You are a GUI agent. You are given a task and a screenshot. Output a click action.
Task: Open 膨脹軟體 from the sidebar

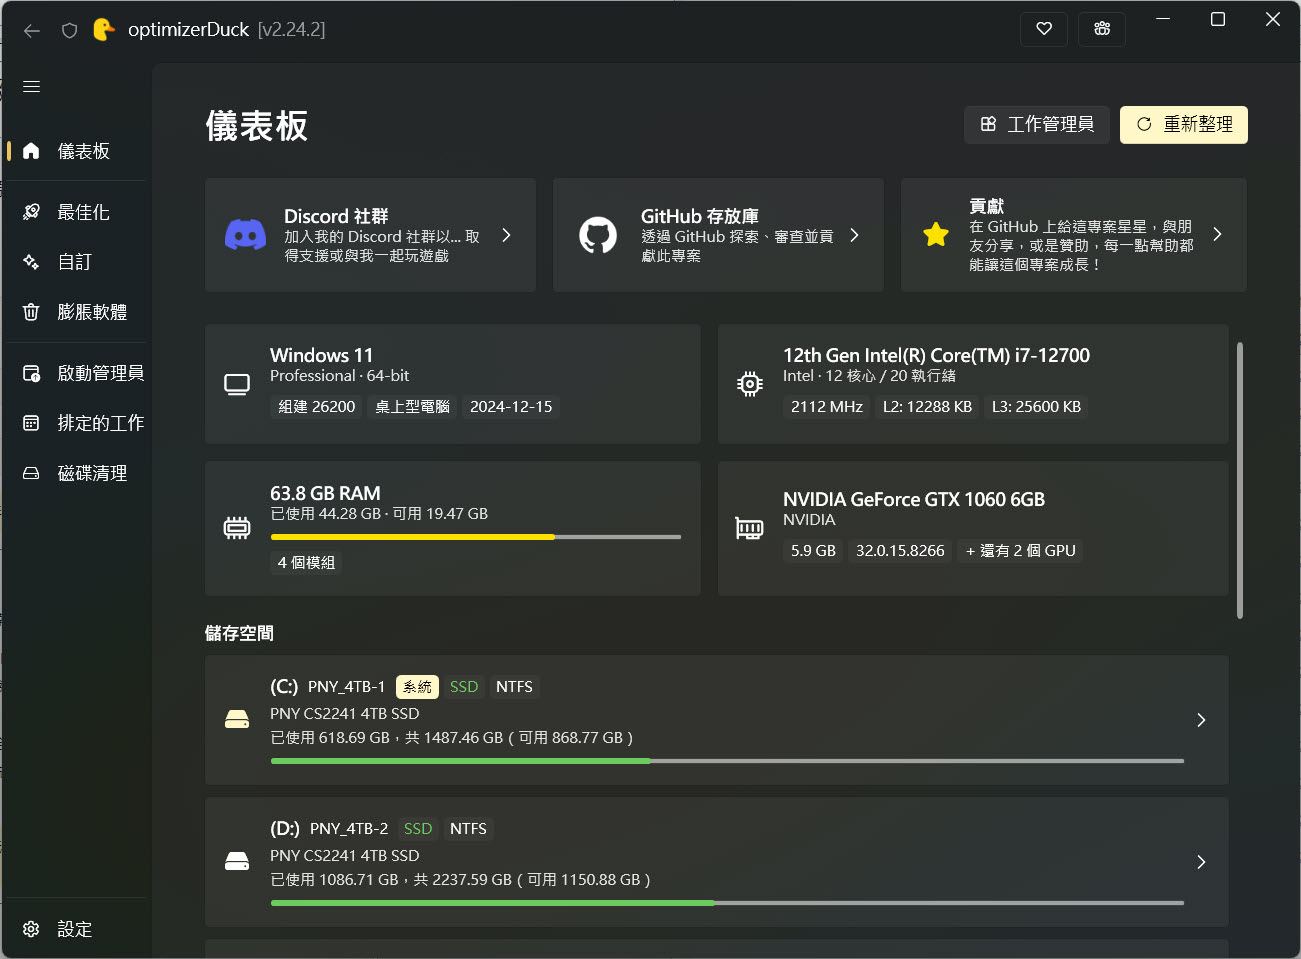click(x=78, y=312)
